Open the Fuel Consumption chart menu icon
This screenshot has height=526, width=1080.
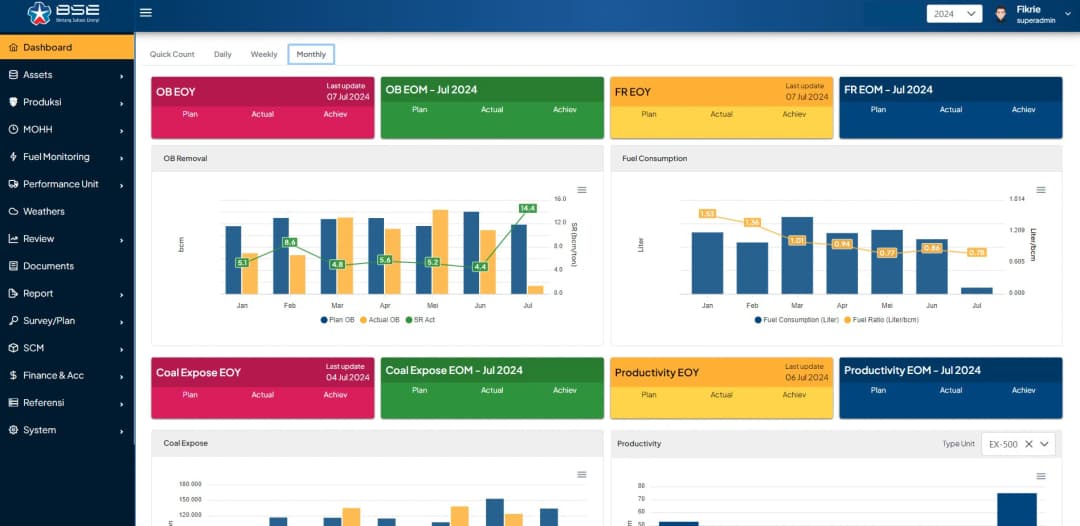pos(1040,190)
